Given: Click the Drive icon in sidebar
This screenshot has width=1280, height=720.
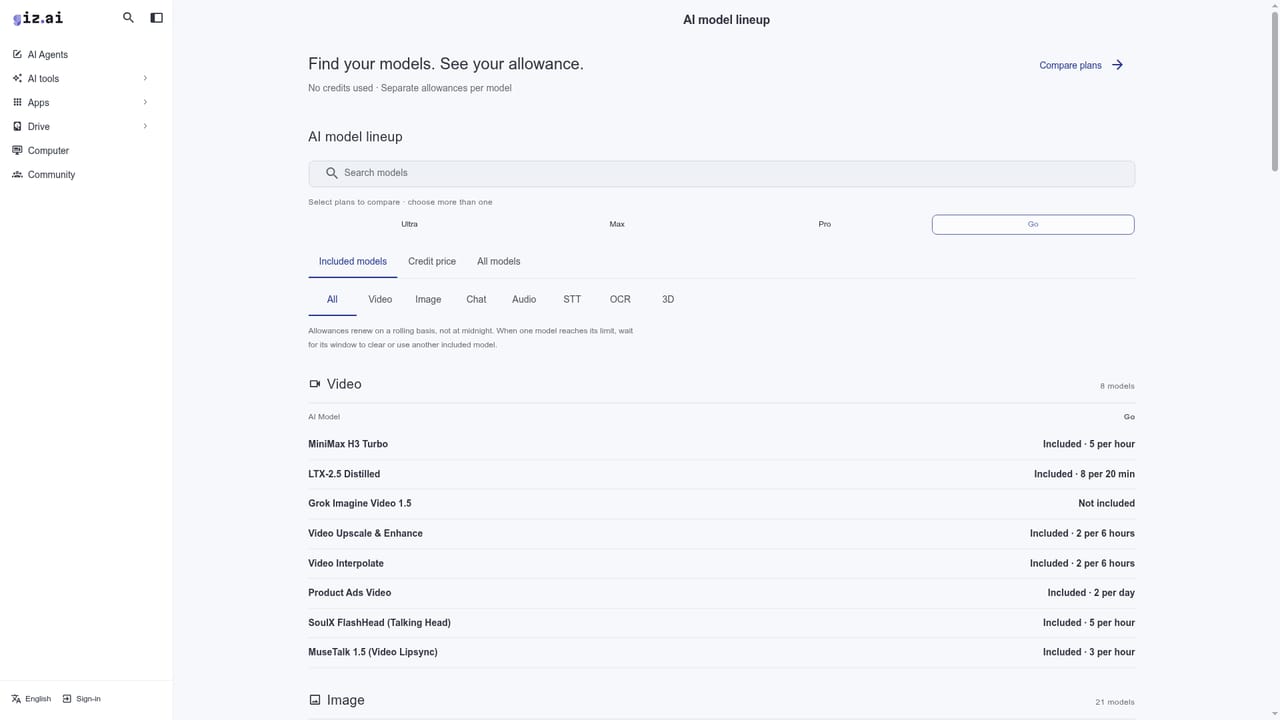Looking at the screenshot, I should pos(17,126).
